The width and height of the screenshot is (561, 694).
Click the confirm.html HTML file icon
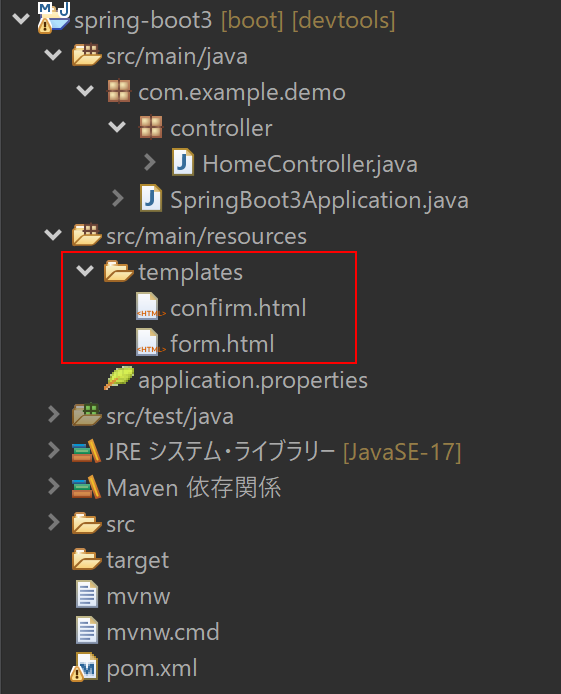(150, 306)
